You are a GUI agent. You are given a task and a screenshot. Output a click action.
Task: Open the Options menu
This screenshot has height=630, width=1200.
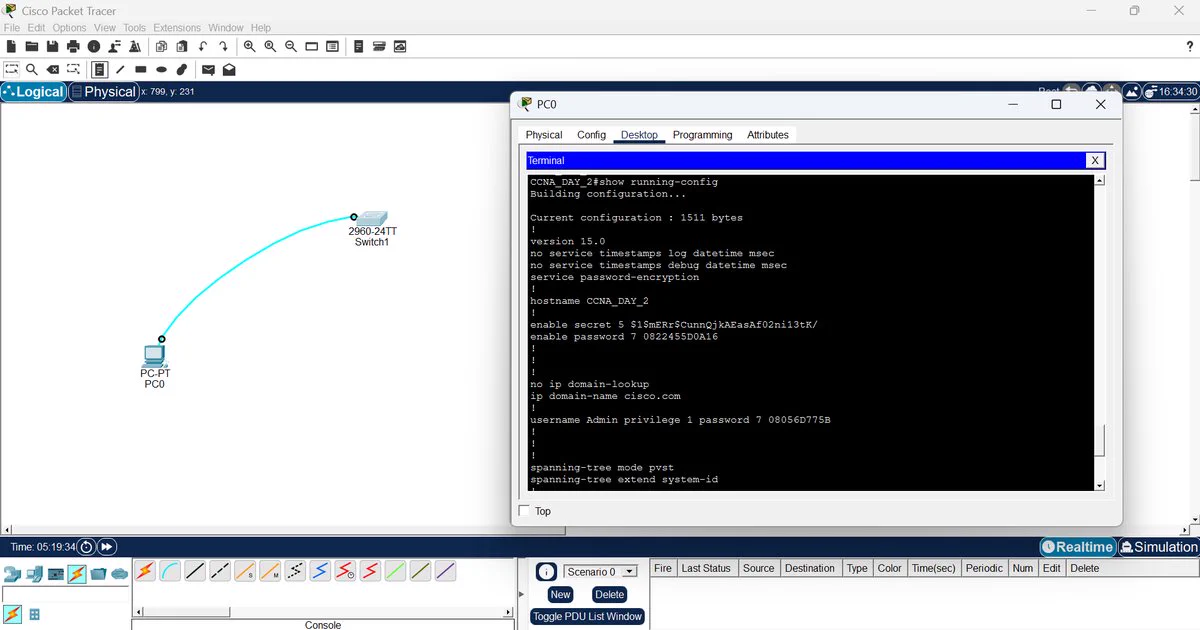[69, 28]
